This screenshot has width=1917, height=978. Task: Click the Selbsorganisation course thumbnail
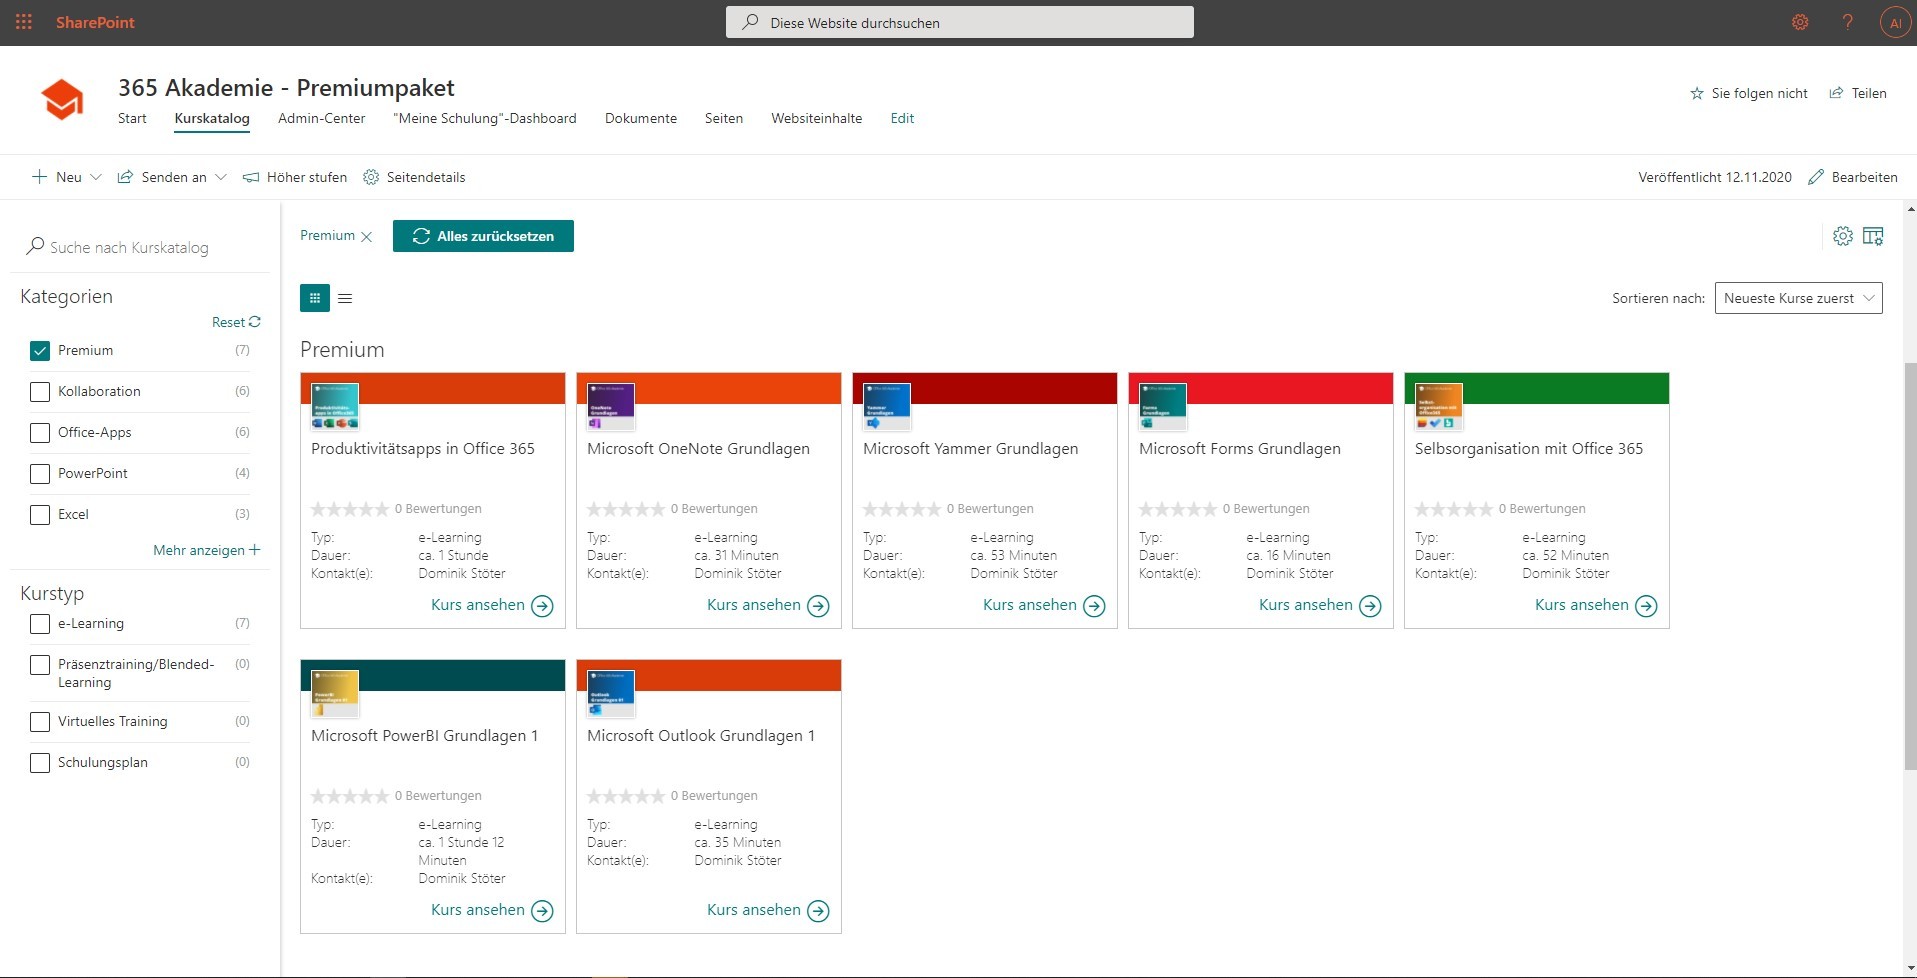(1439, 407)
